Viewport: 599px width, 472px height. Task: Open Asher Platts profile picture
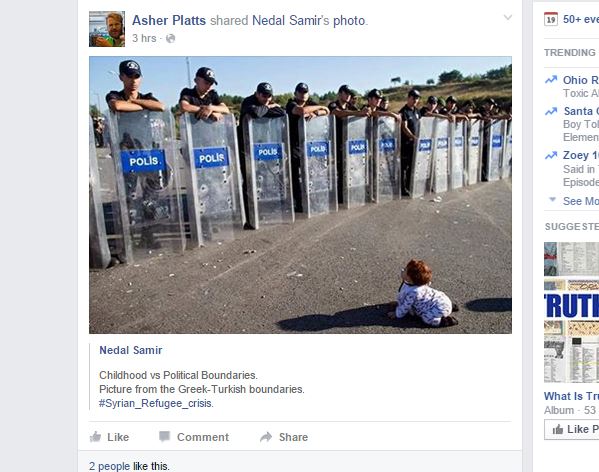click(x=107, y=29)
